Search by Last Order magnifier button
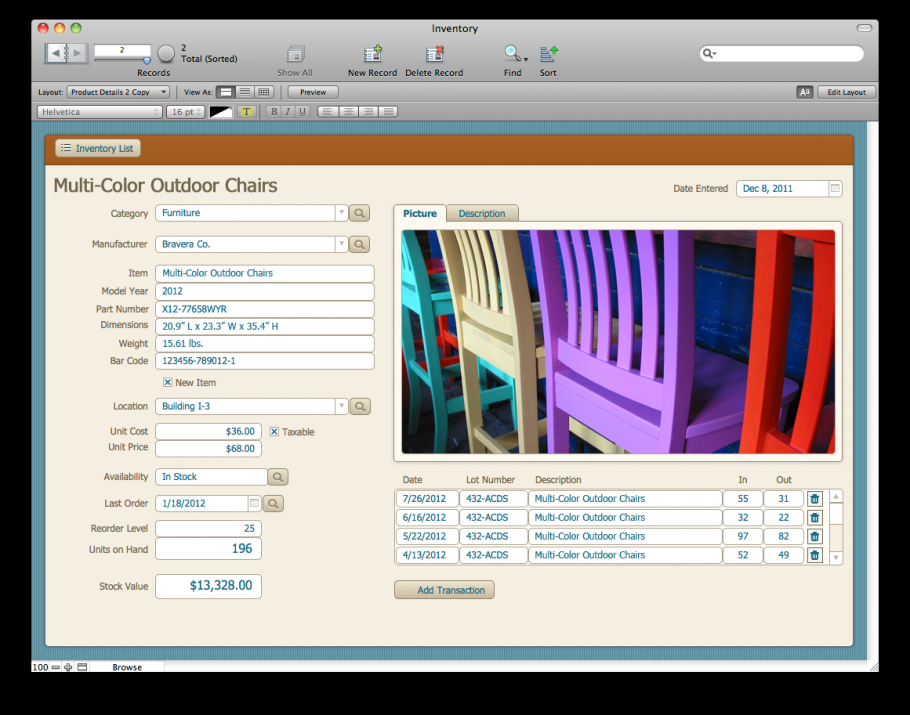This screenshot has width=910, height=715. [x=273, y=504]
